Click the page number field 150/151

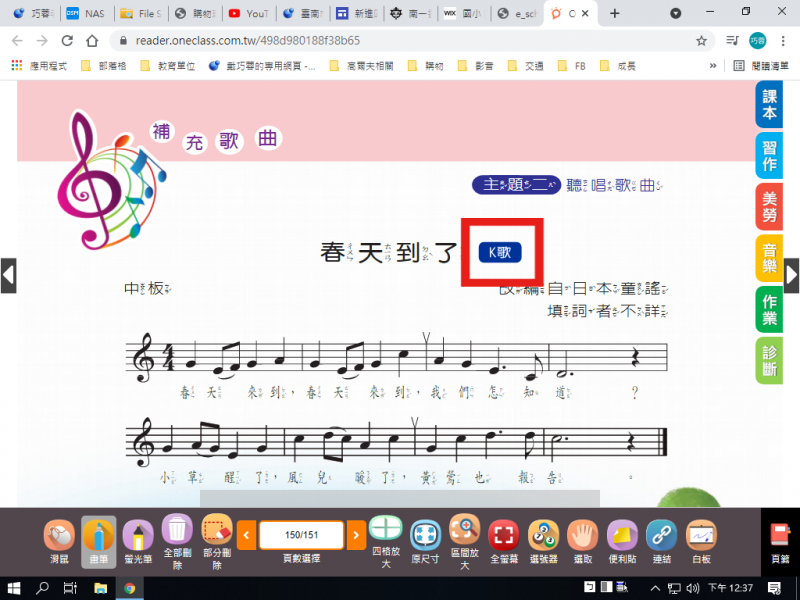(301, 535)
